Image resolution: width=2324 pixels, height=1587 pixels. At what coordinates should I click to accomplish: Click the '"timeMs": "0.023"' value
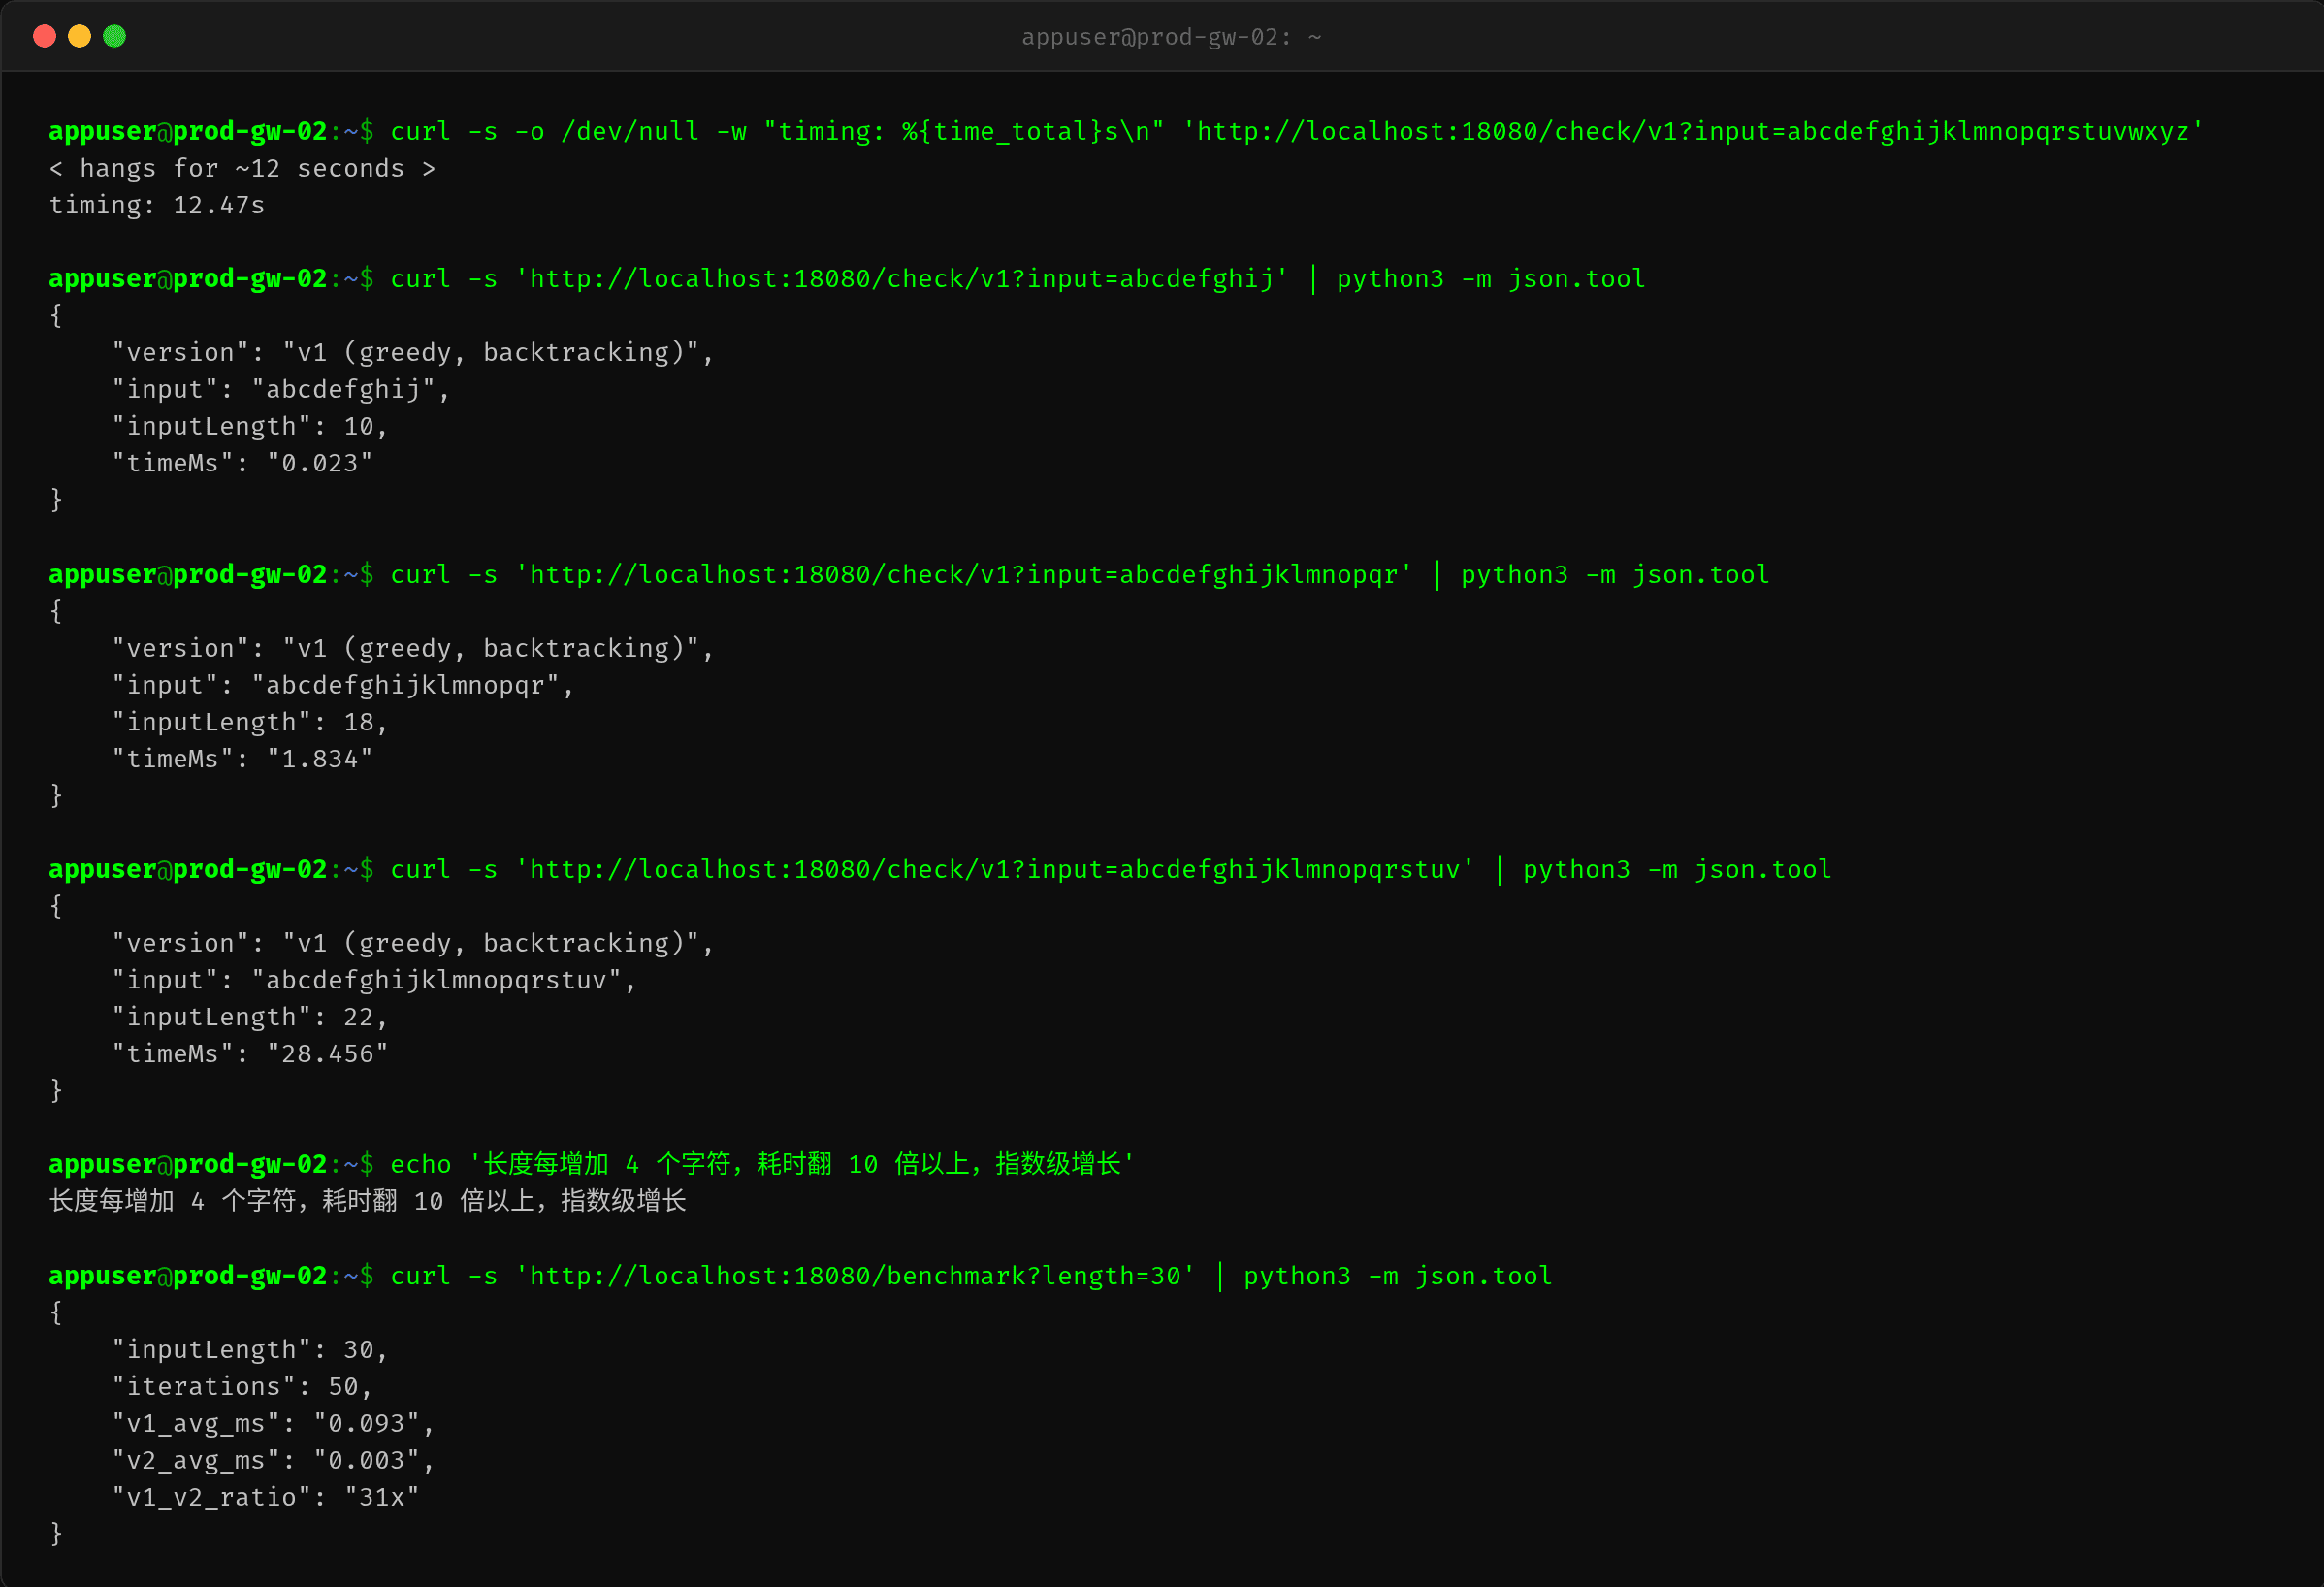click(x=241, y=463)
